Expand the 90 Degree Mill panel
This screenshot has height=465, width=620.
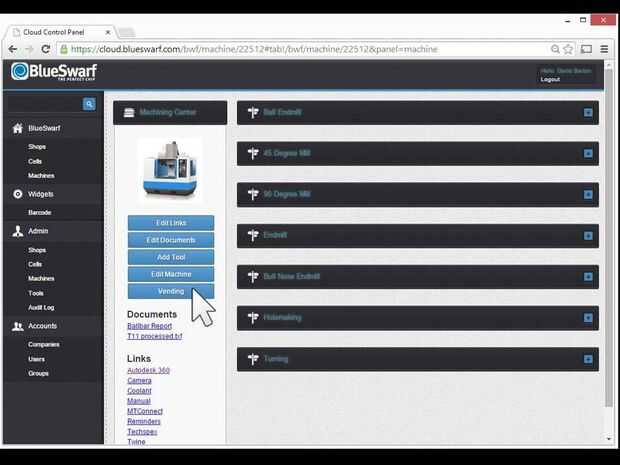588,195
